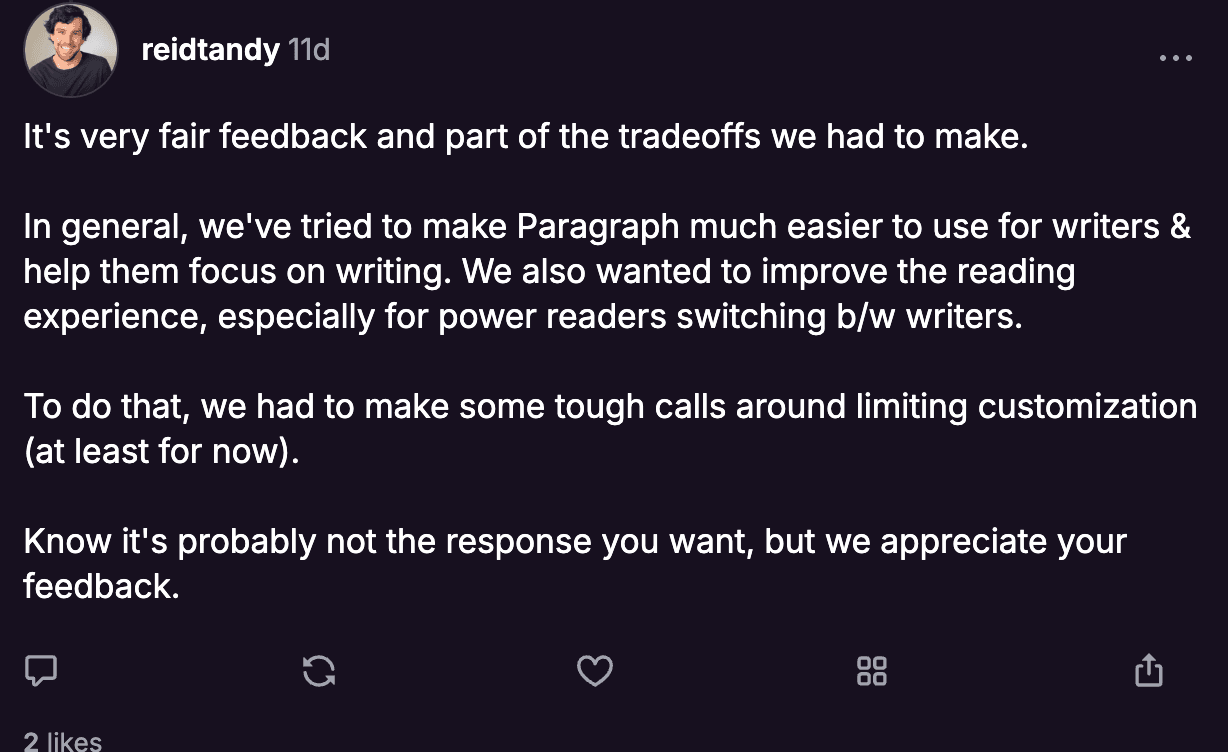Click the four-squares grid icon

click(872, 671)
